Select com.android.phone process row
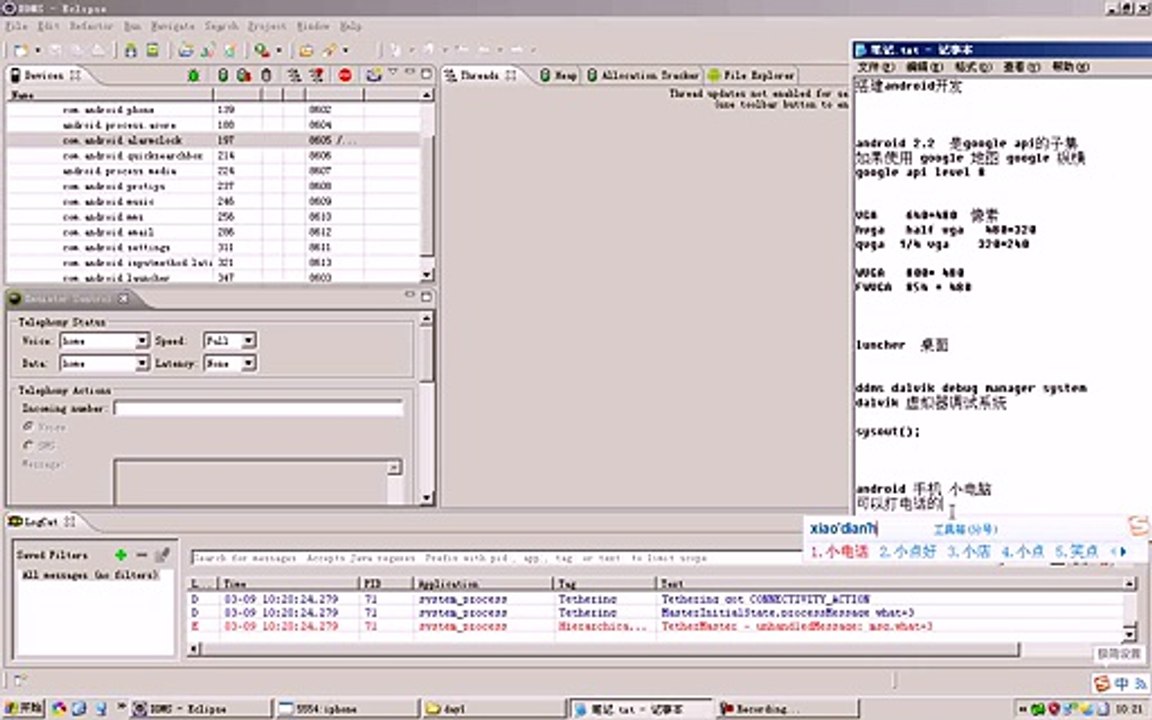This screenshot has width=1152, height=720. click(x=213, y=109)
